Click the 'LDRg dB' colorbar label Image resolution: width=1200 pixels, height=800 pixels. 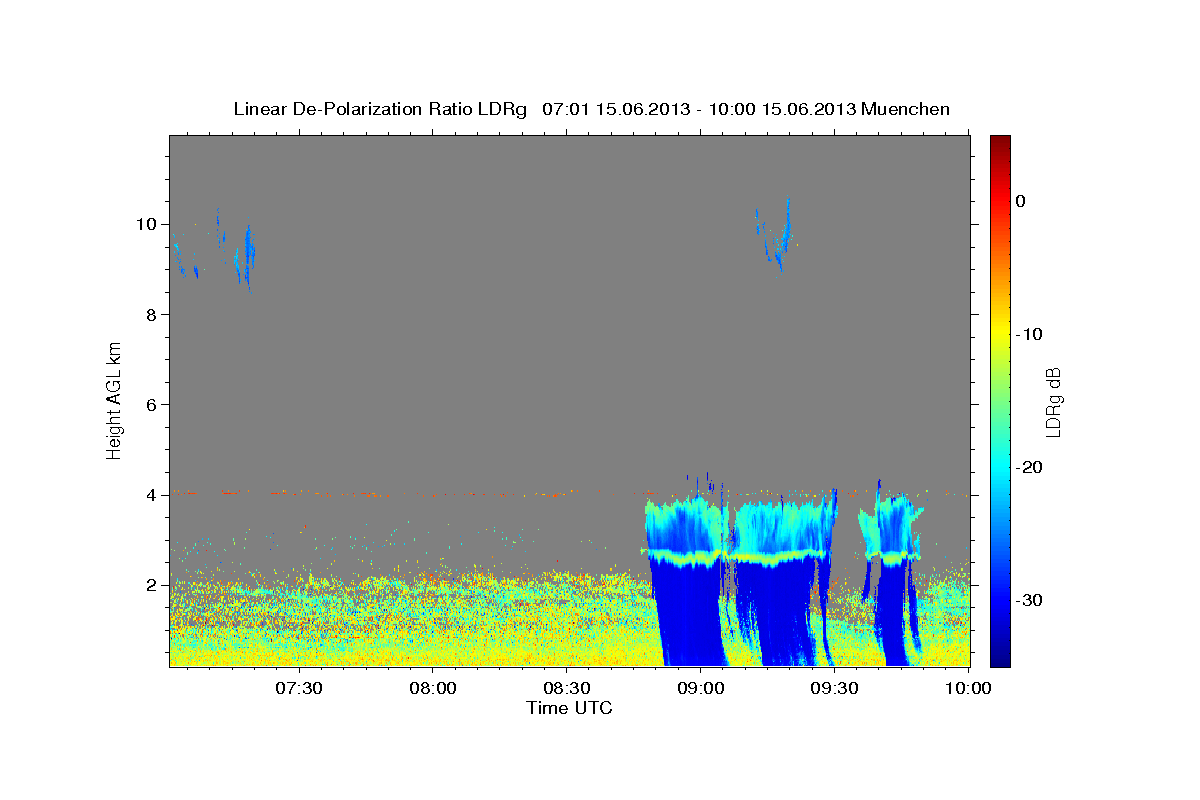pos(1052,400)
